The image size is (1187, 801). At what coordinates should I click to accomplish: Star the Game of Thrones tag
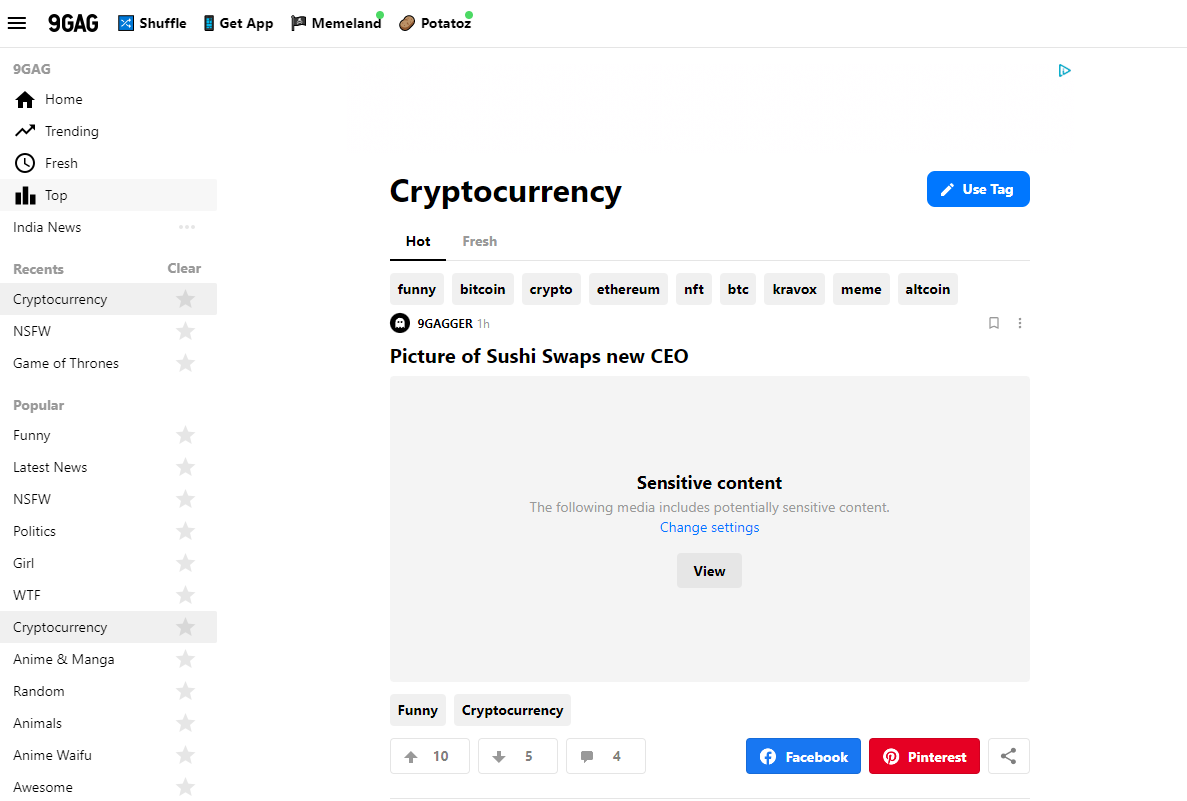tap(185, 363)
